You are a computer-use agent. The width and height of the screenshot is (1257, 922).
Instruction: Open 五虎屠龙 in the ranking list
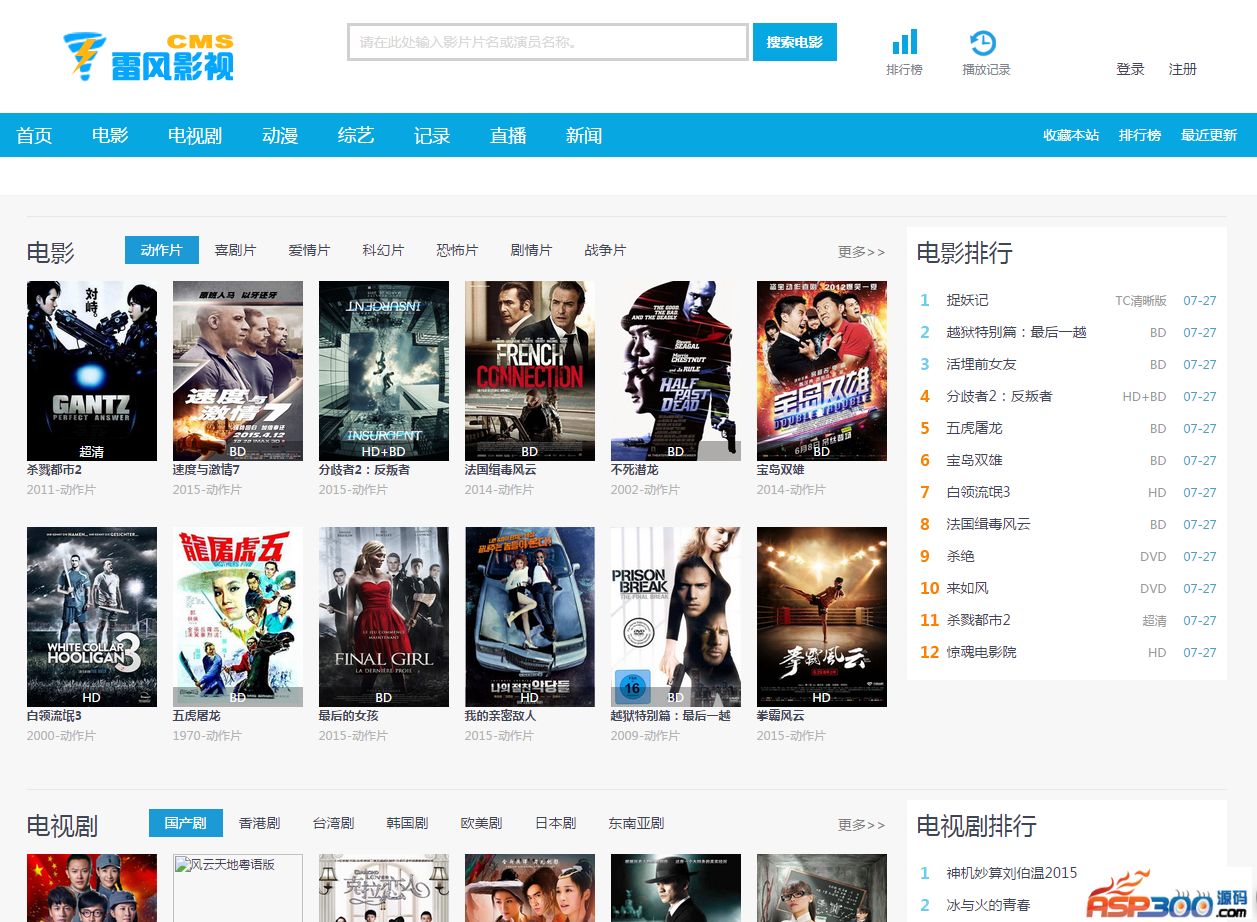click(x=974, y=428)
